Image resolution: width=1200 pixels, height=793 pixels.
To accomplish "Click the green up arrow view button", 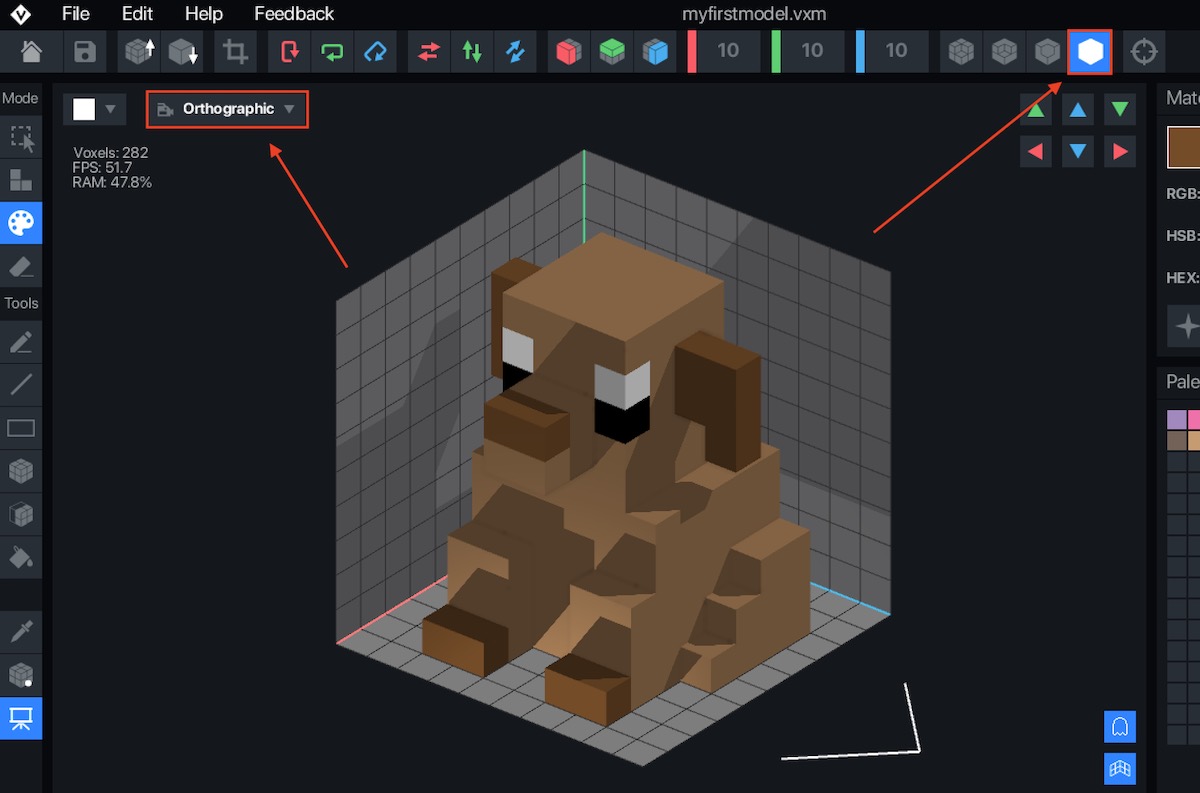I will (x=1036, y=110).
